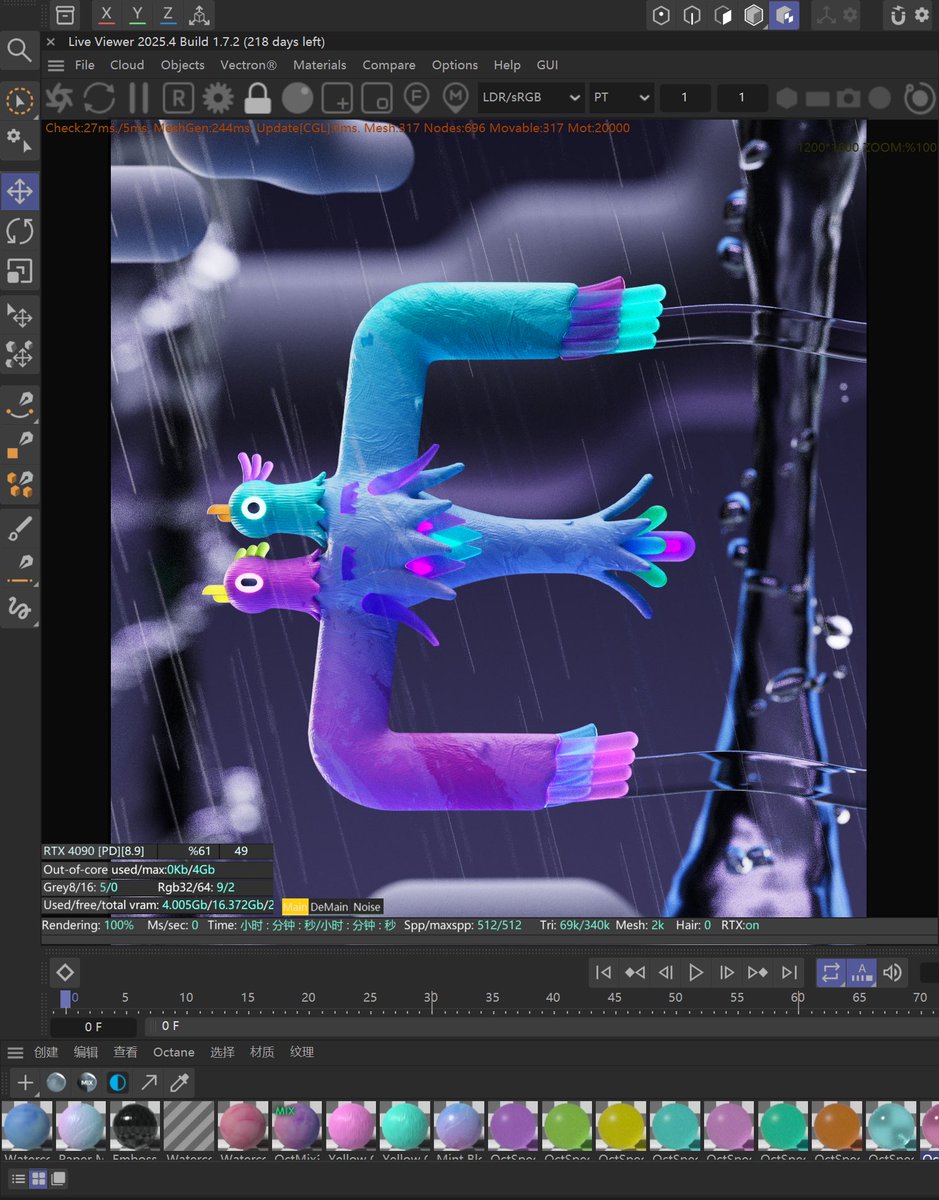Toggle the X axis lock
This screenshot has height=1200, width=939.
click(107, 15)
